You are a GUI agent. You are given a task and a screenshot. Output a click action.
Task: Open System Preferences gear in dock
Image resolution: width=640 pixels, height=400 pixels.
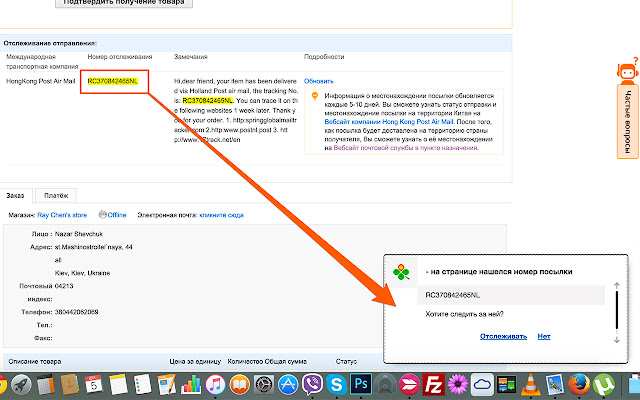tap(264, 384)
